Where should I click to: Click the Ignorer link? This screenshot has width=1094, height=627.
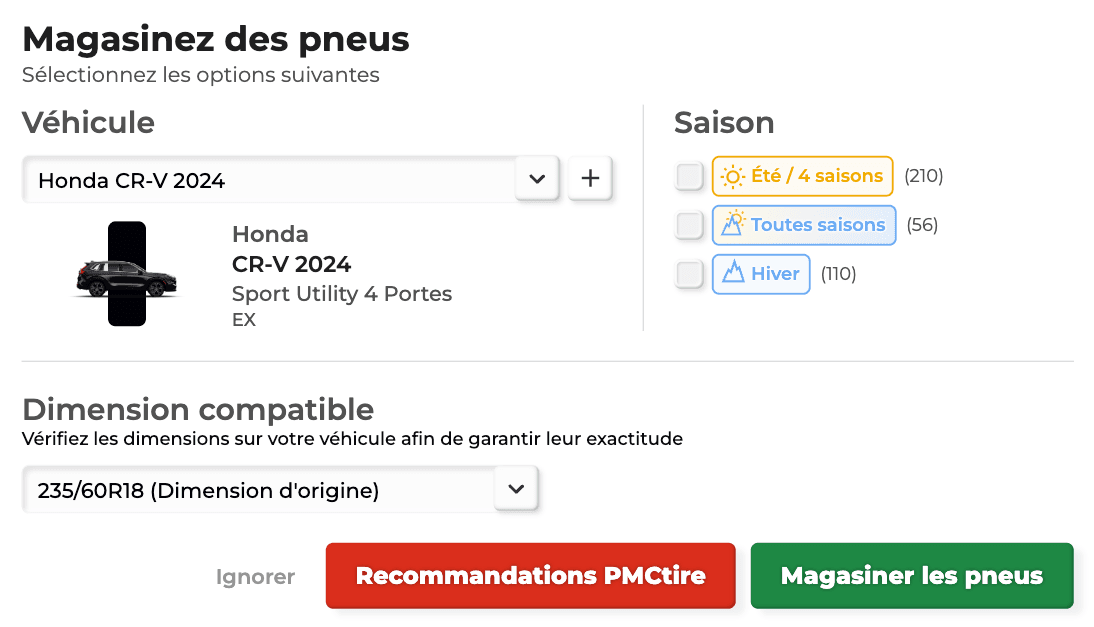click(x=255, y=577)
